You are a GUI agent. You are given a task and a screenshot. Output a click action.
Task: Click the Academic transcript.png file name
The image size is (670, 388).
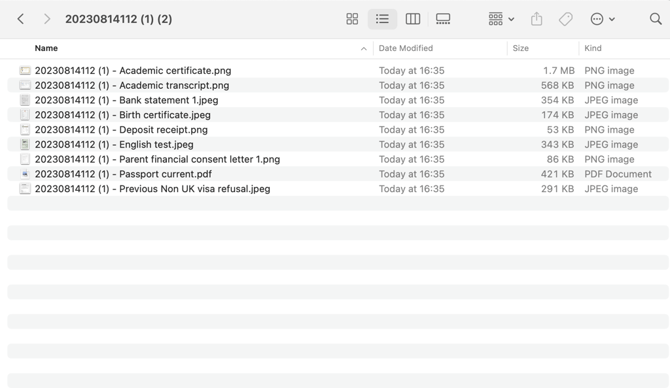point(132,85)
